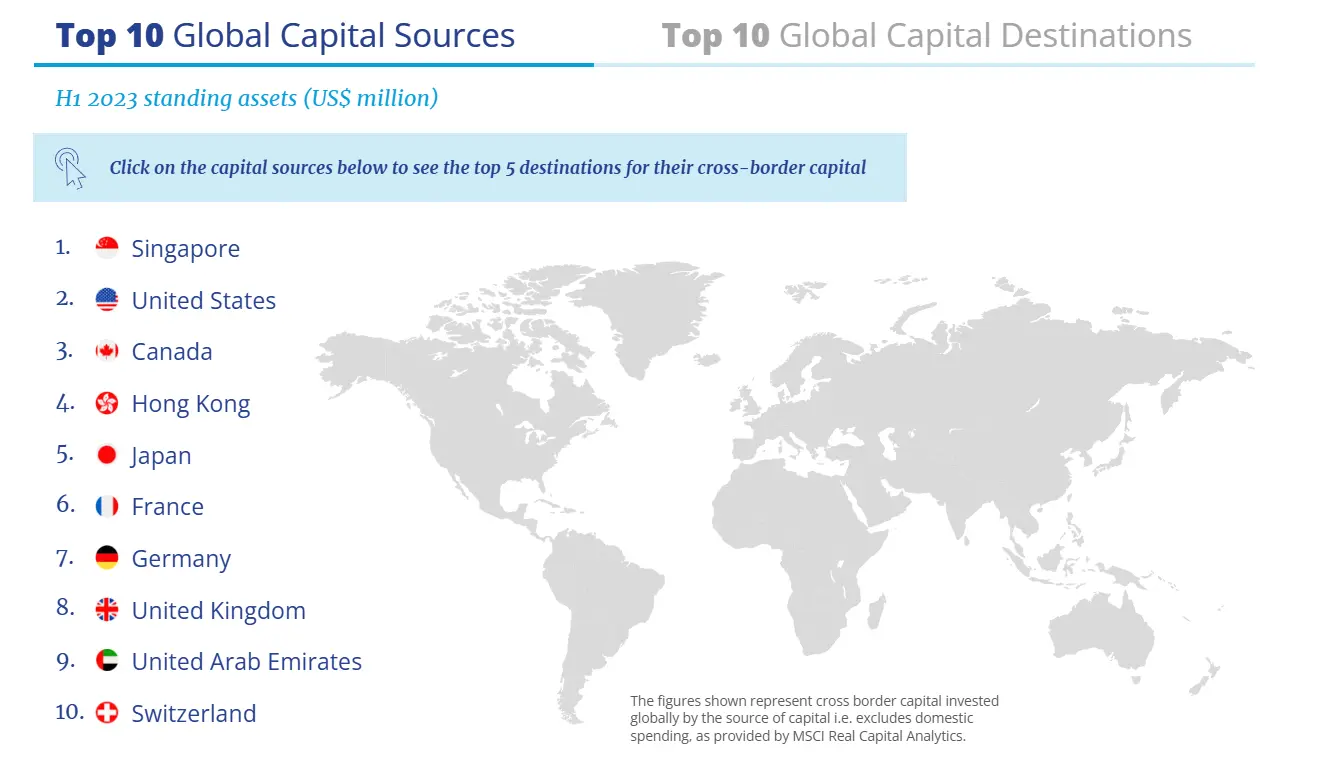1332x781 pixels.
Task: Click the Canada flag icon
Action: 107,351
